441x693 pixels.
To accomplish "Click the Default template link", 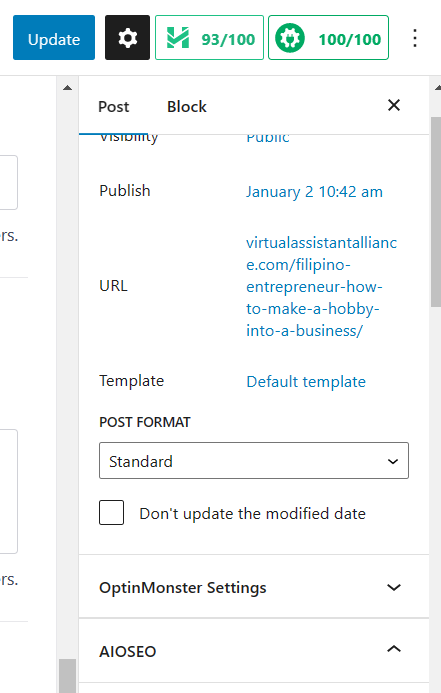I will point(306,381).
